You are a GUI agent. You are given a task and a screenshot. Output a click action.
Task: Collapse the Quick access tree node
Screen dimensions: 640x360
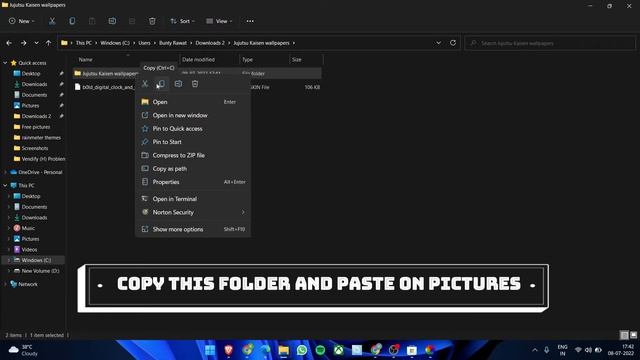(5, 63)
